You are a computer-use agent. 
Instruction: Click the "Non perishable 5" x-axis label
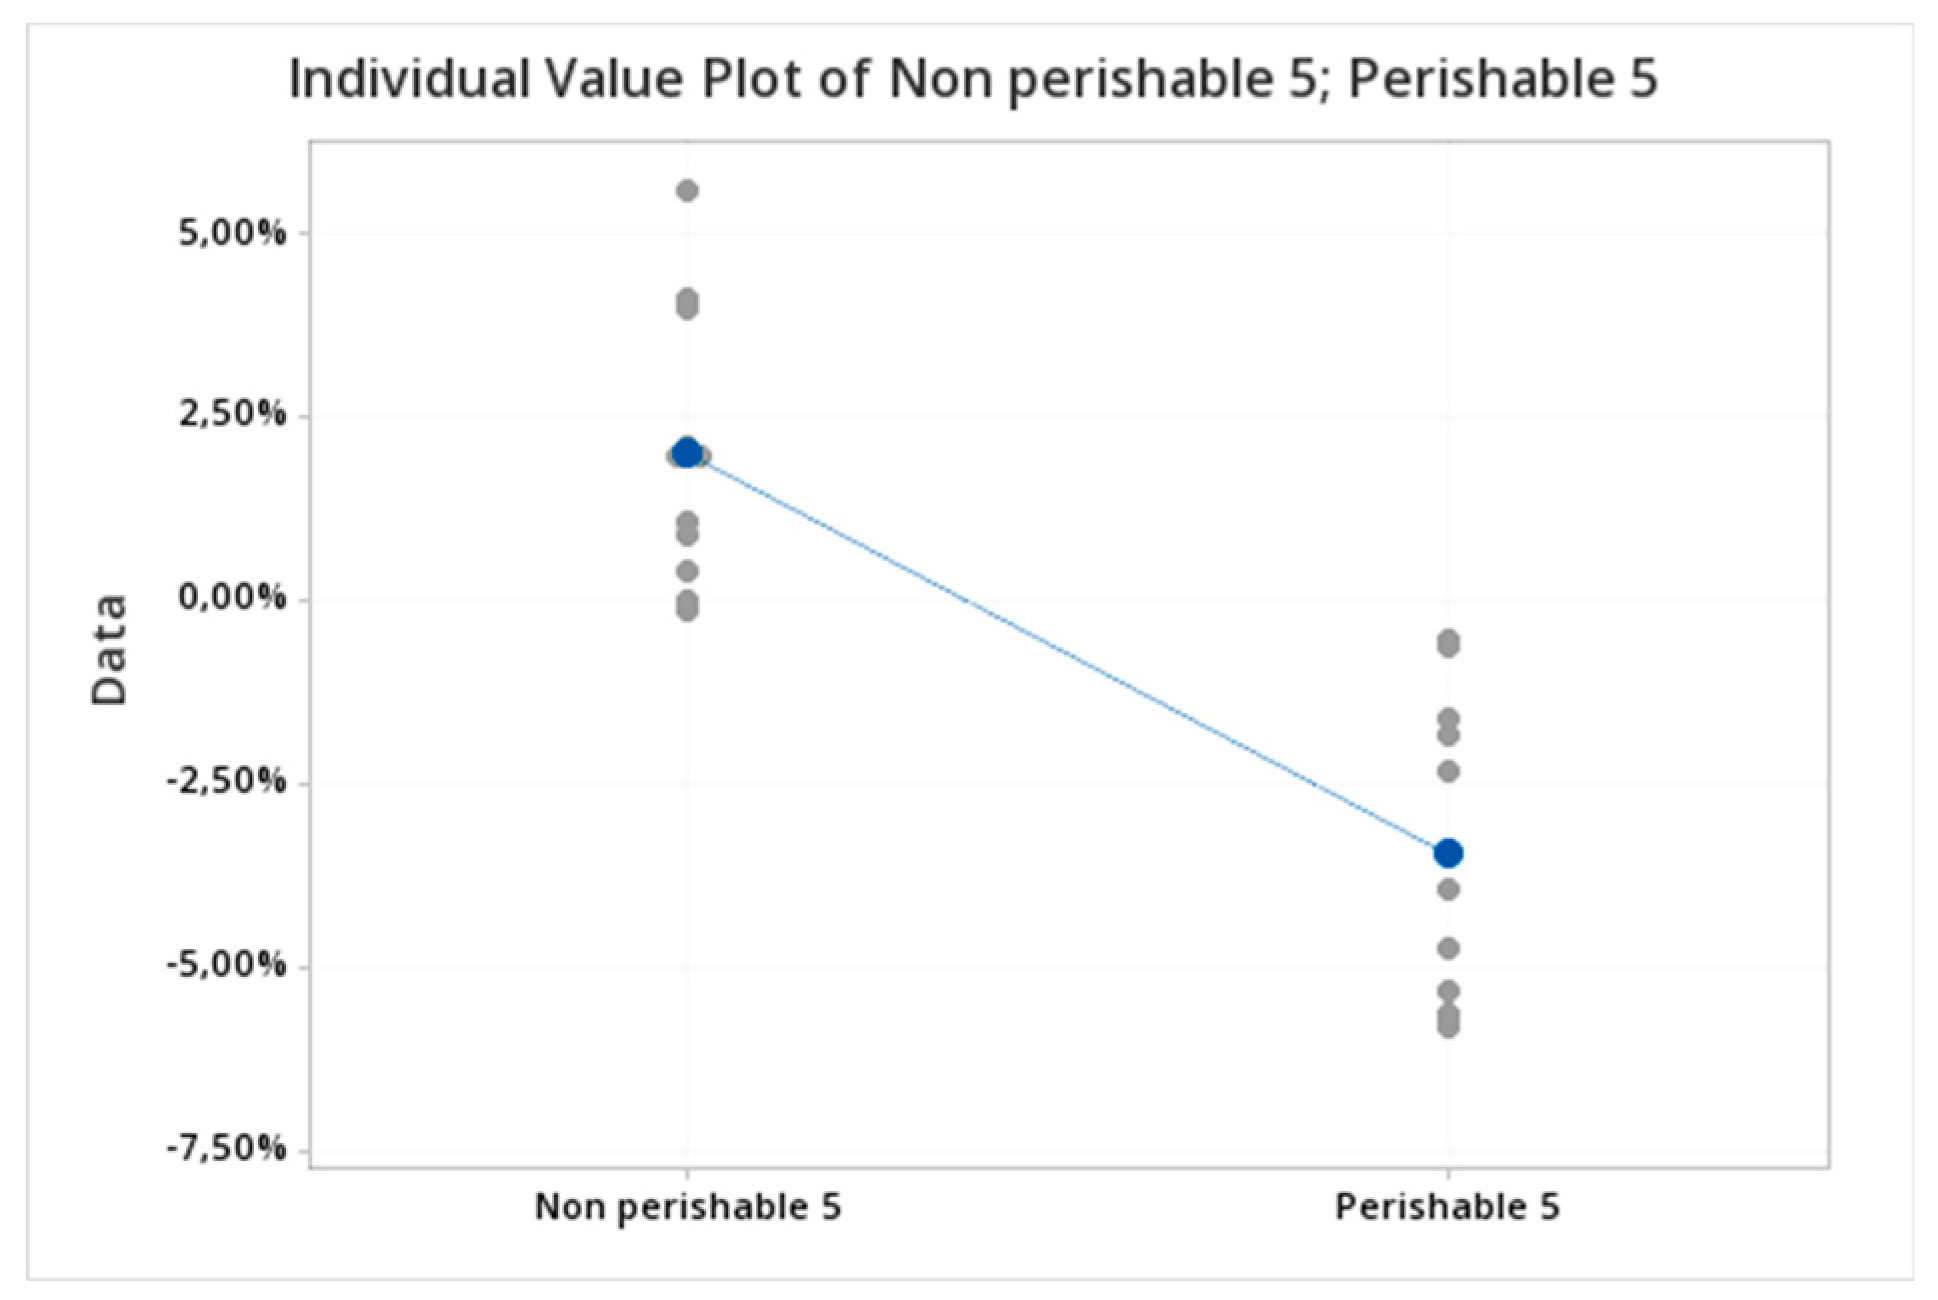tap(688, 1207)
